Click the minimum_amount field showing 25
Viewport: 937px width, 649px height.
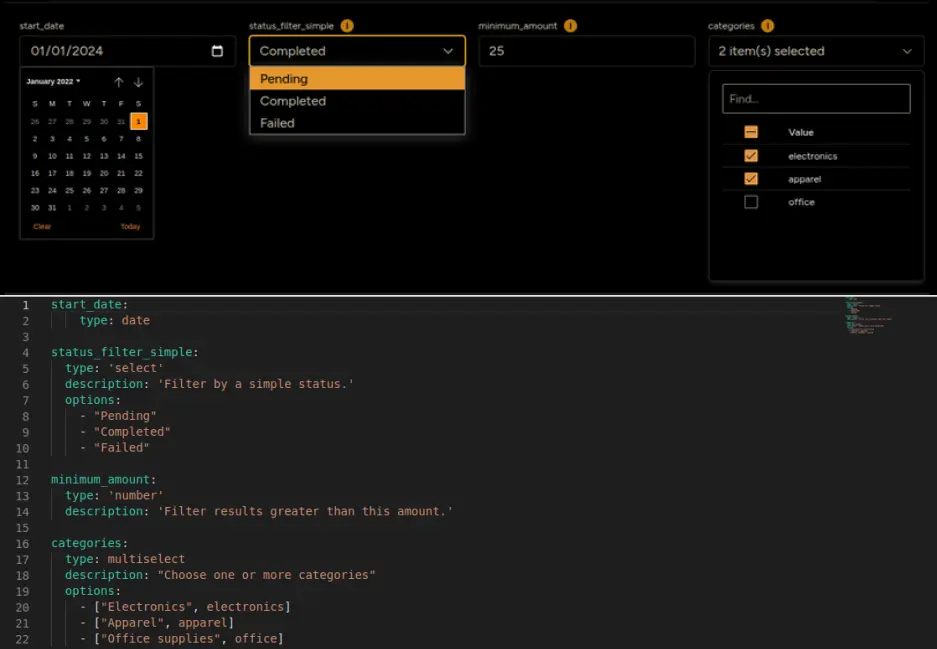[586, 51]
